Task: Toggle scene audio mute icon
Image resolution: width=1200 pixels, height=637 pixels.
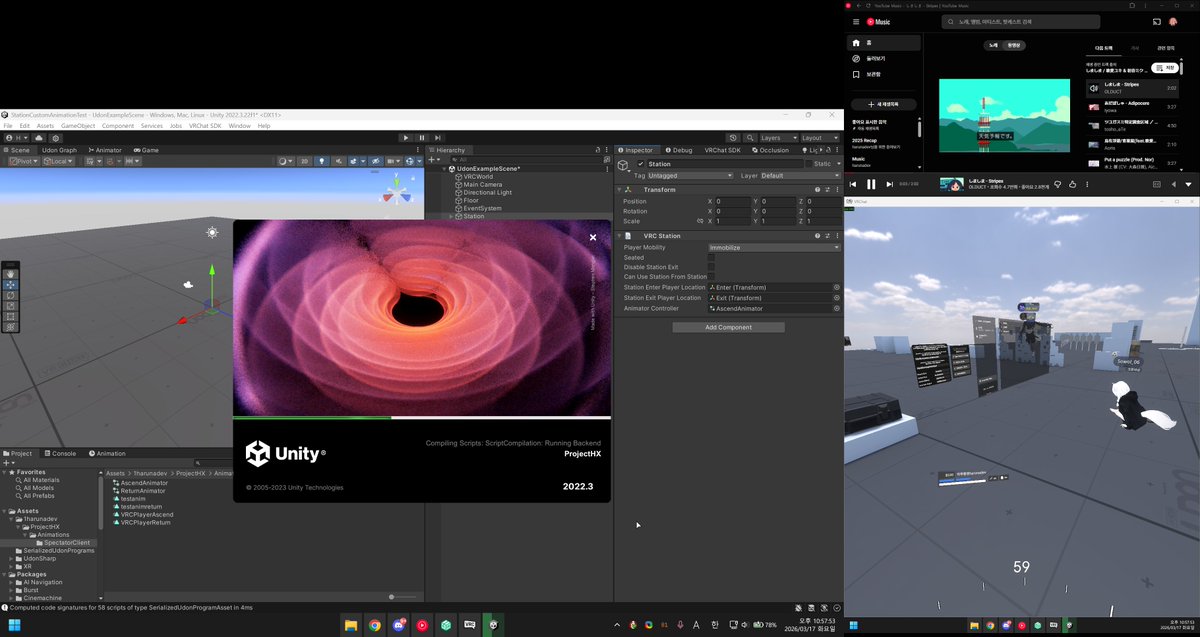Action: coord(339,161)
